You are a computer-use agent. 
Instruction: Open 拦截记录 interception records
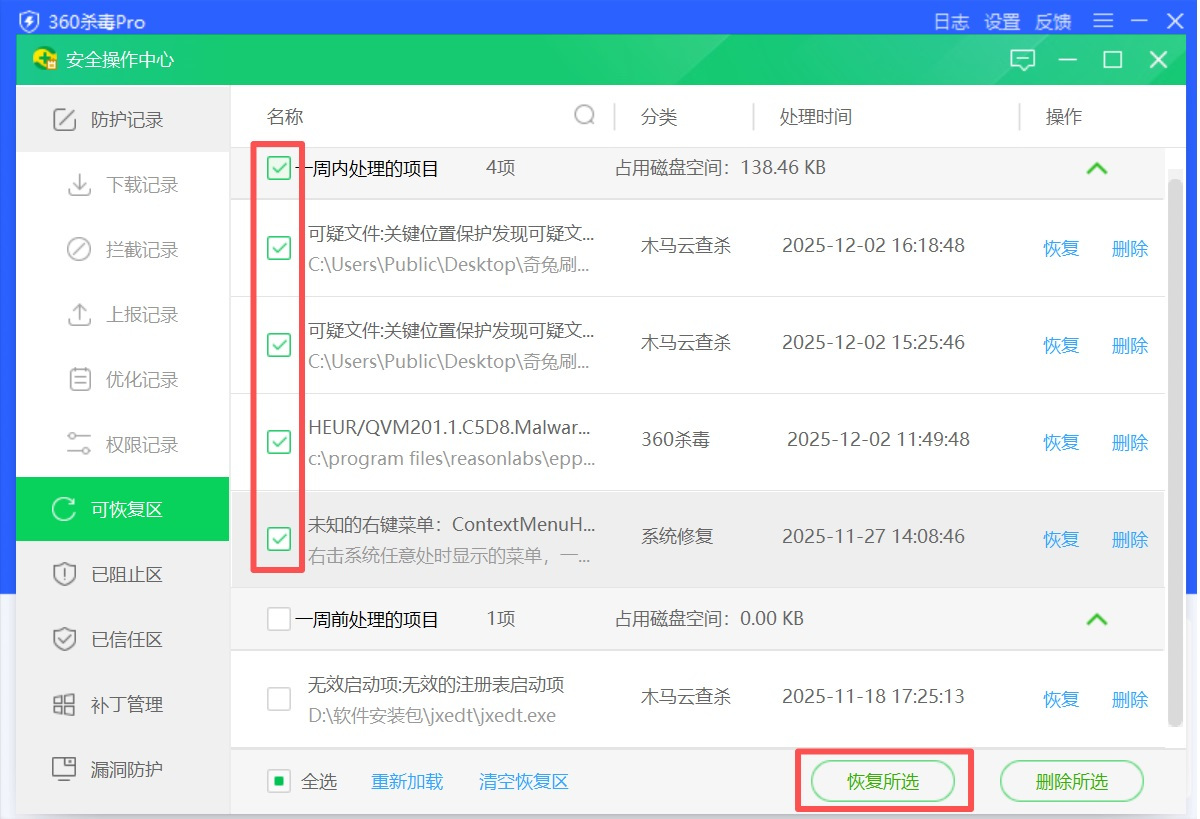pos(141,250)
